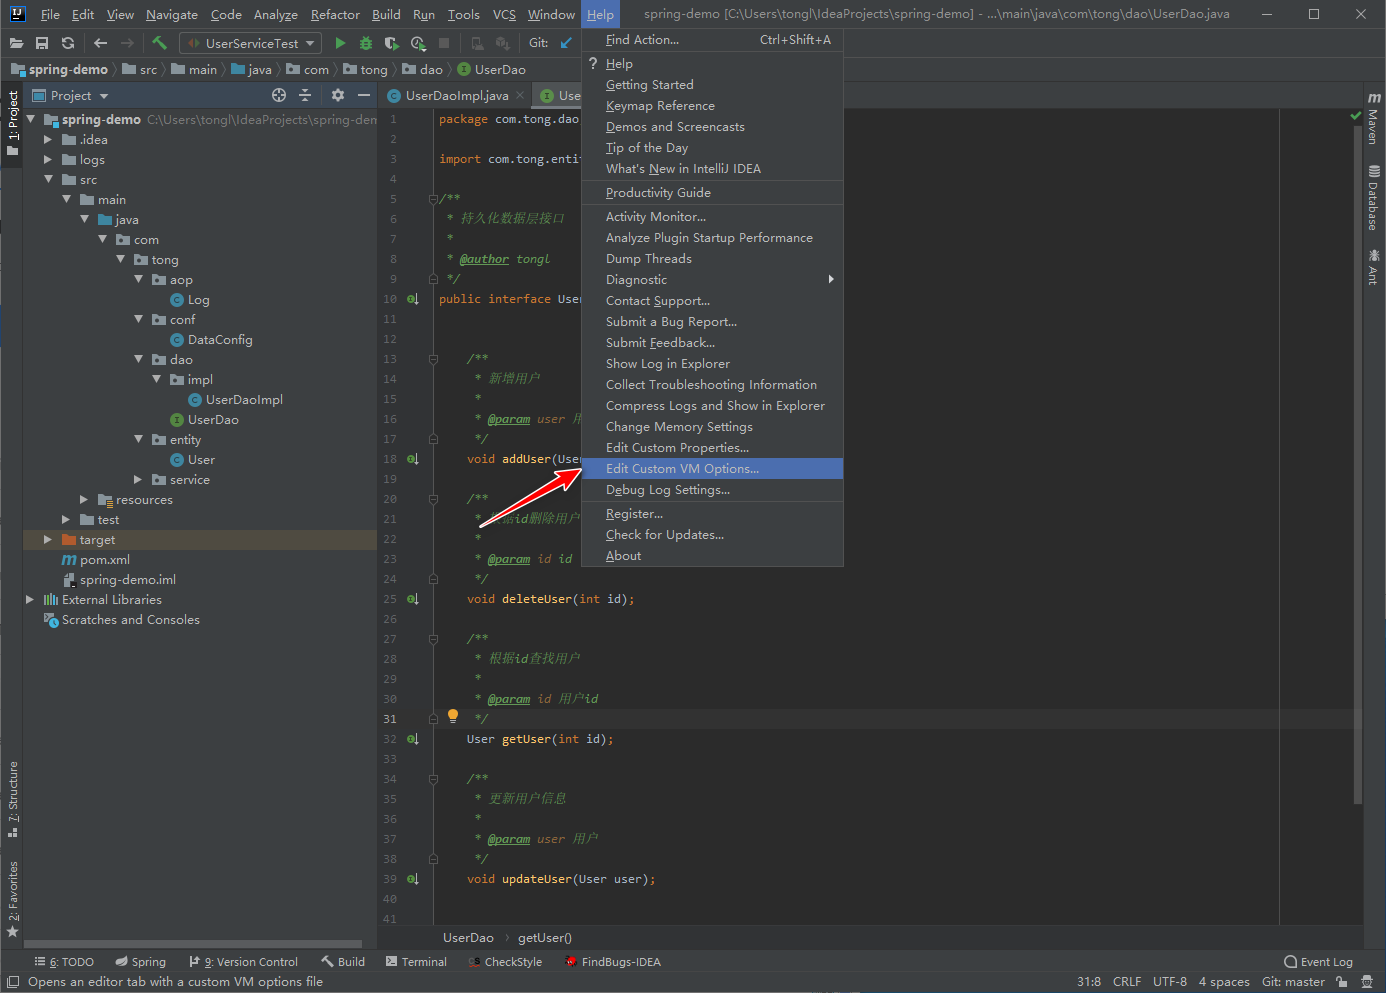Open the TODO tool window
This screenshot has height=993, width=1386.
pos(64,962)
